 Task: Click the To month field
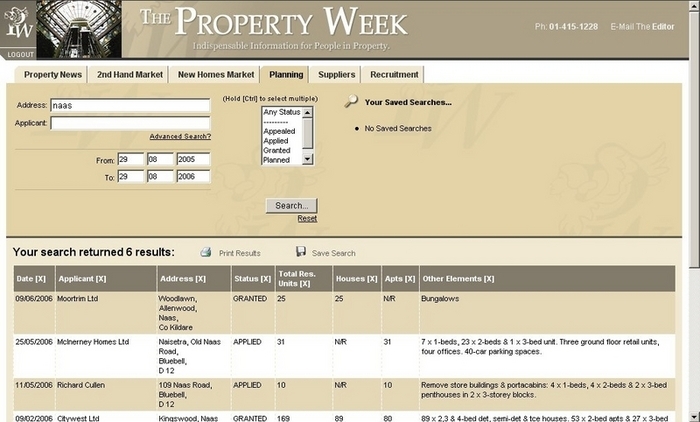click(160, 176)
